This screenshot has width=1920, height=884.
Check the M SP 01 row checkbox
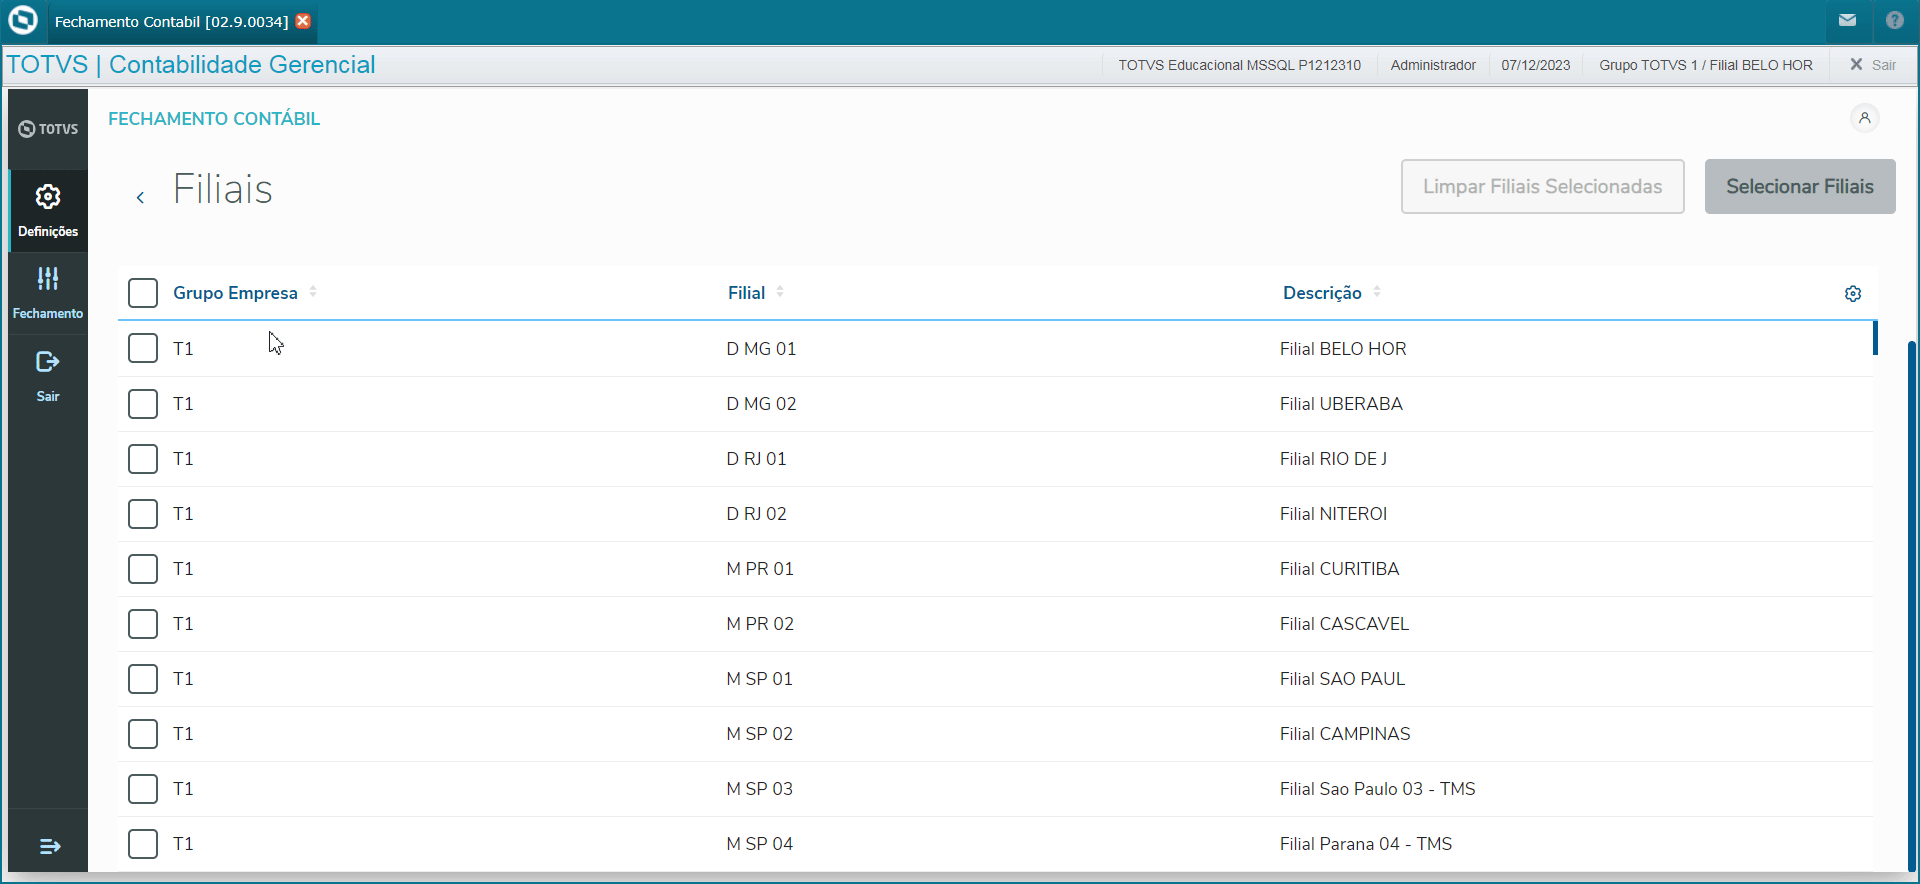click(143, 679)
